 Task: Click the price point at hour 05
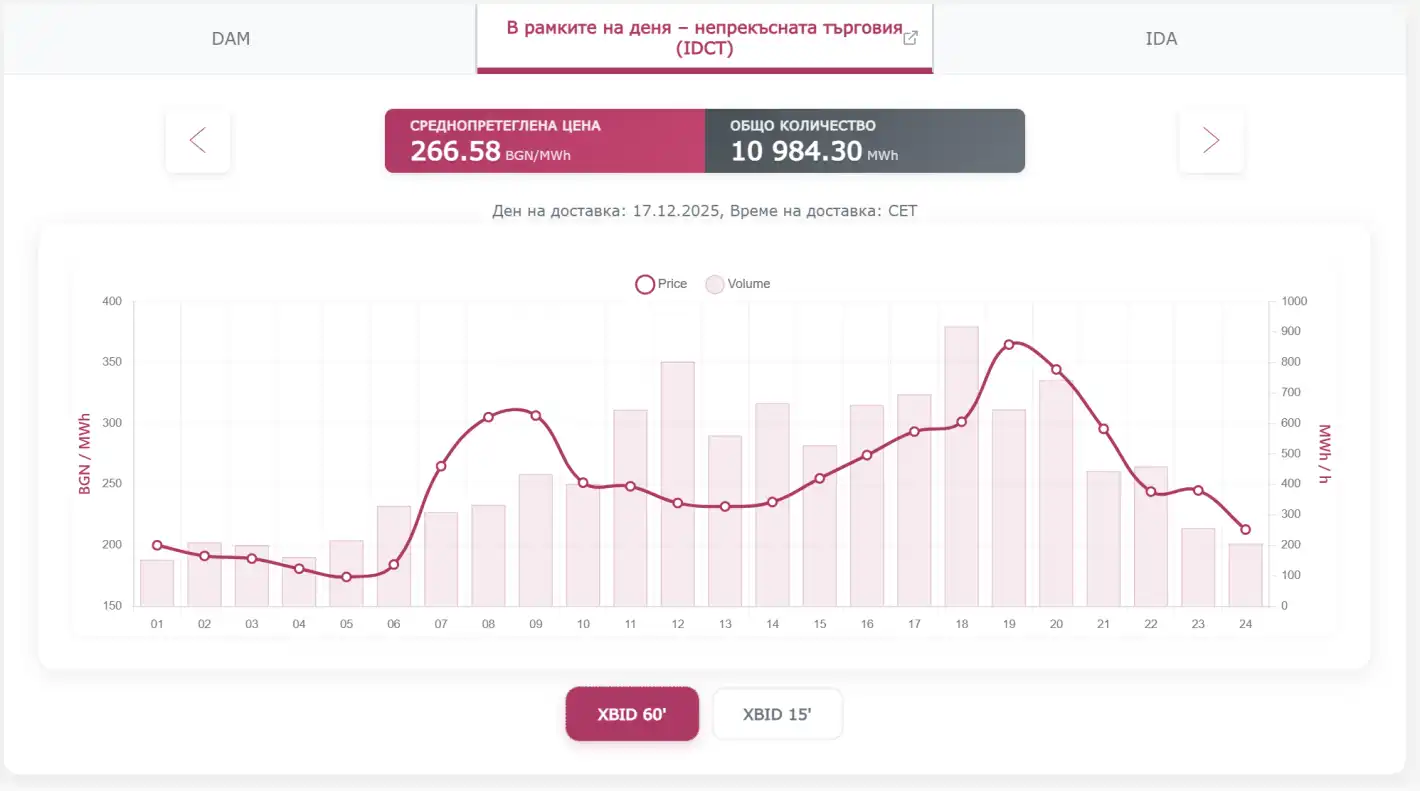click(346, 577)
